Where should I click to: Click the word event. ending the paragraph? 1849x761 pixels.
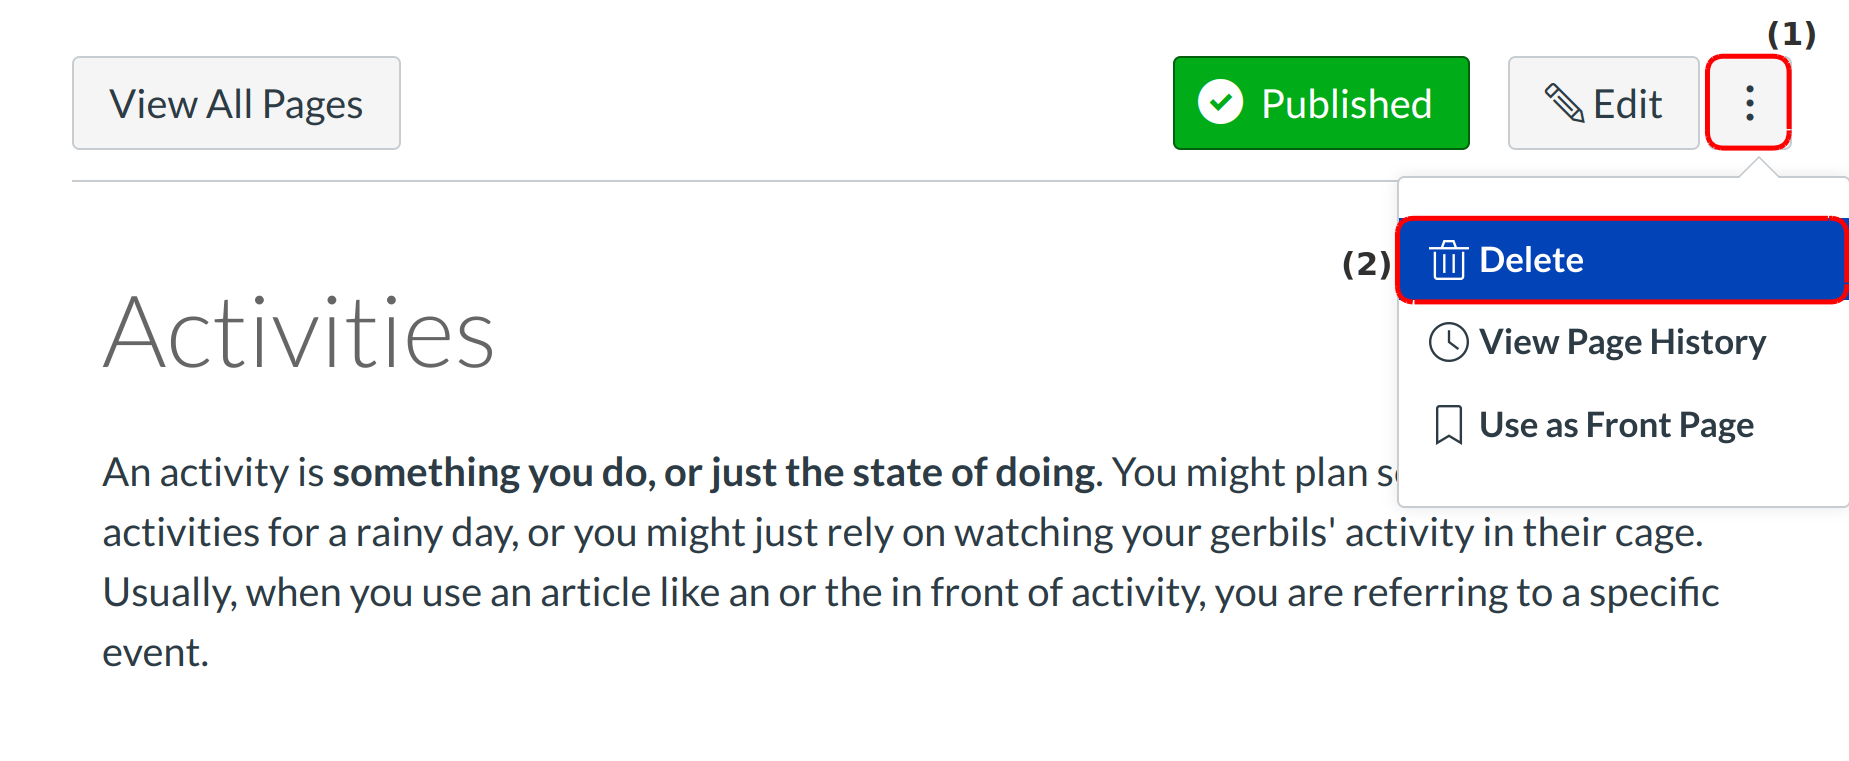(x=156, y=653)
